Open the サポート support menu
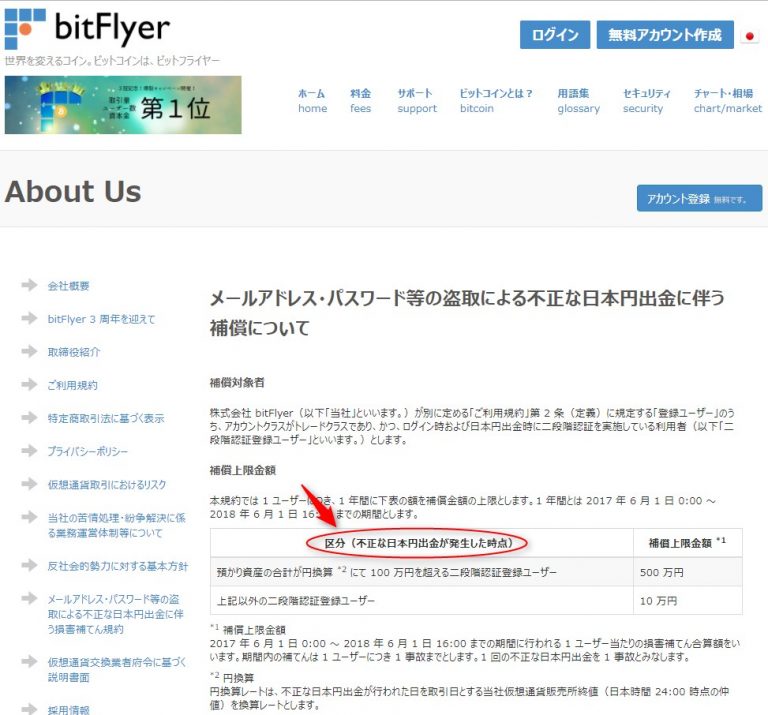Screen dimensions: 768x715 click(x=417, y=101)
